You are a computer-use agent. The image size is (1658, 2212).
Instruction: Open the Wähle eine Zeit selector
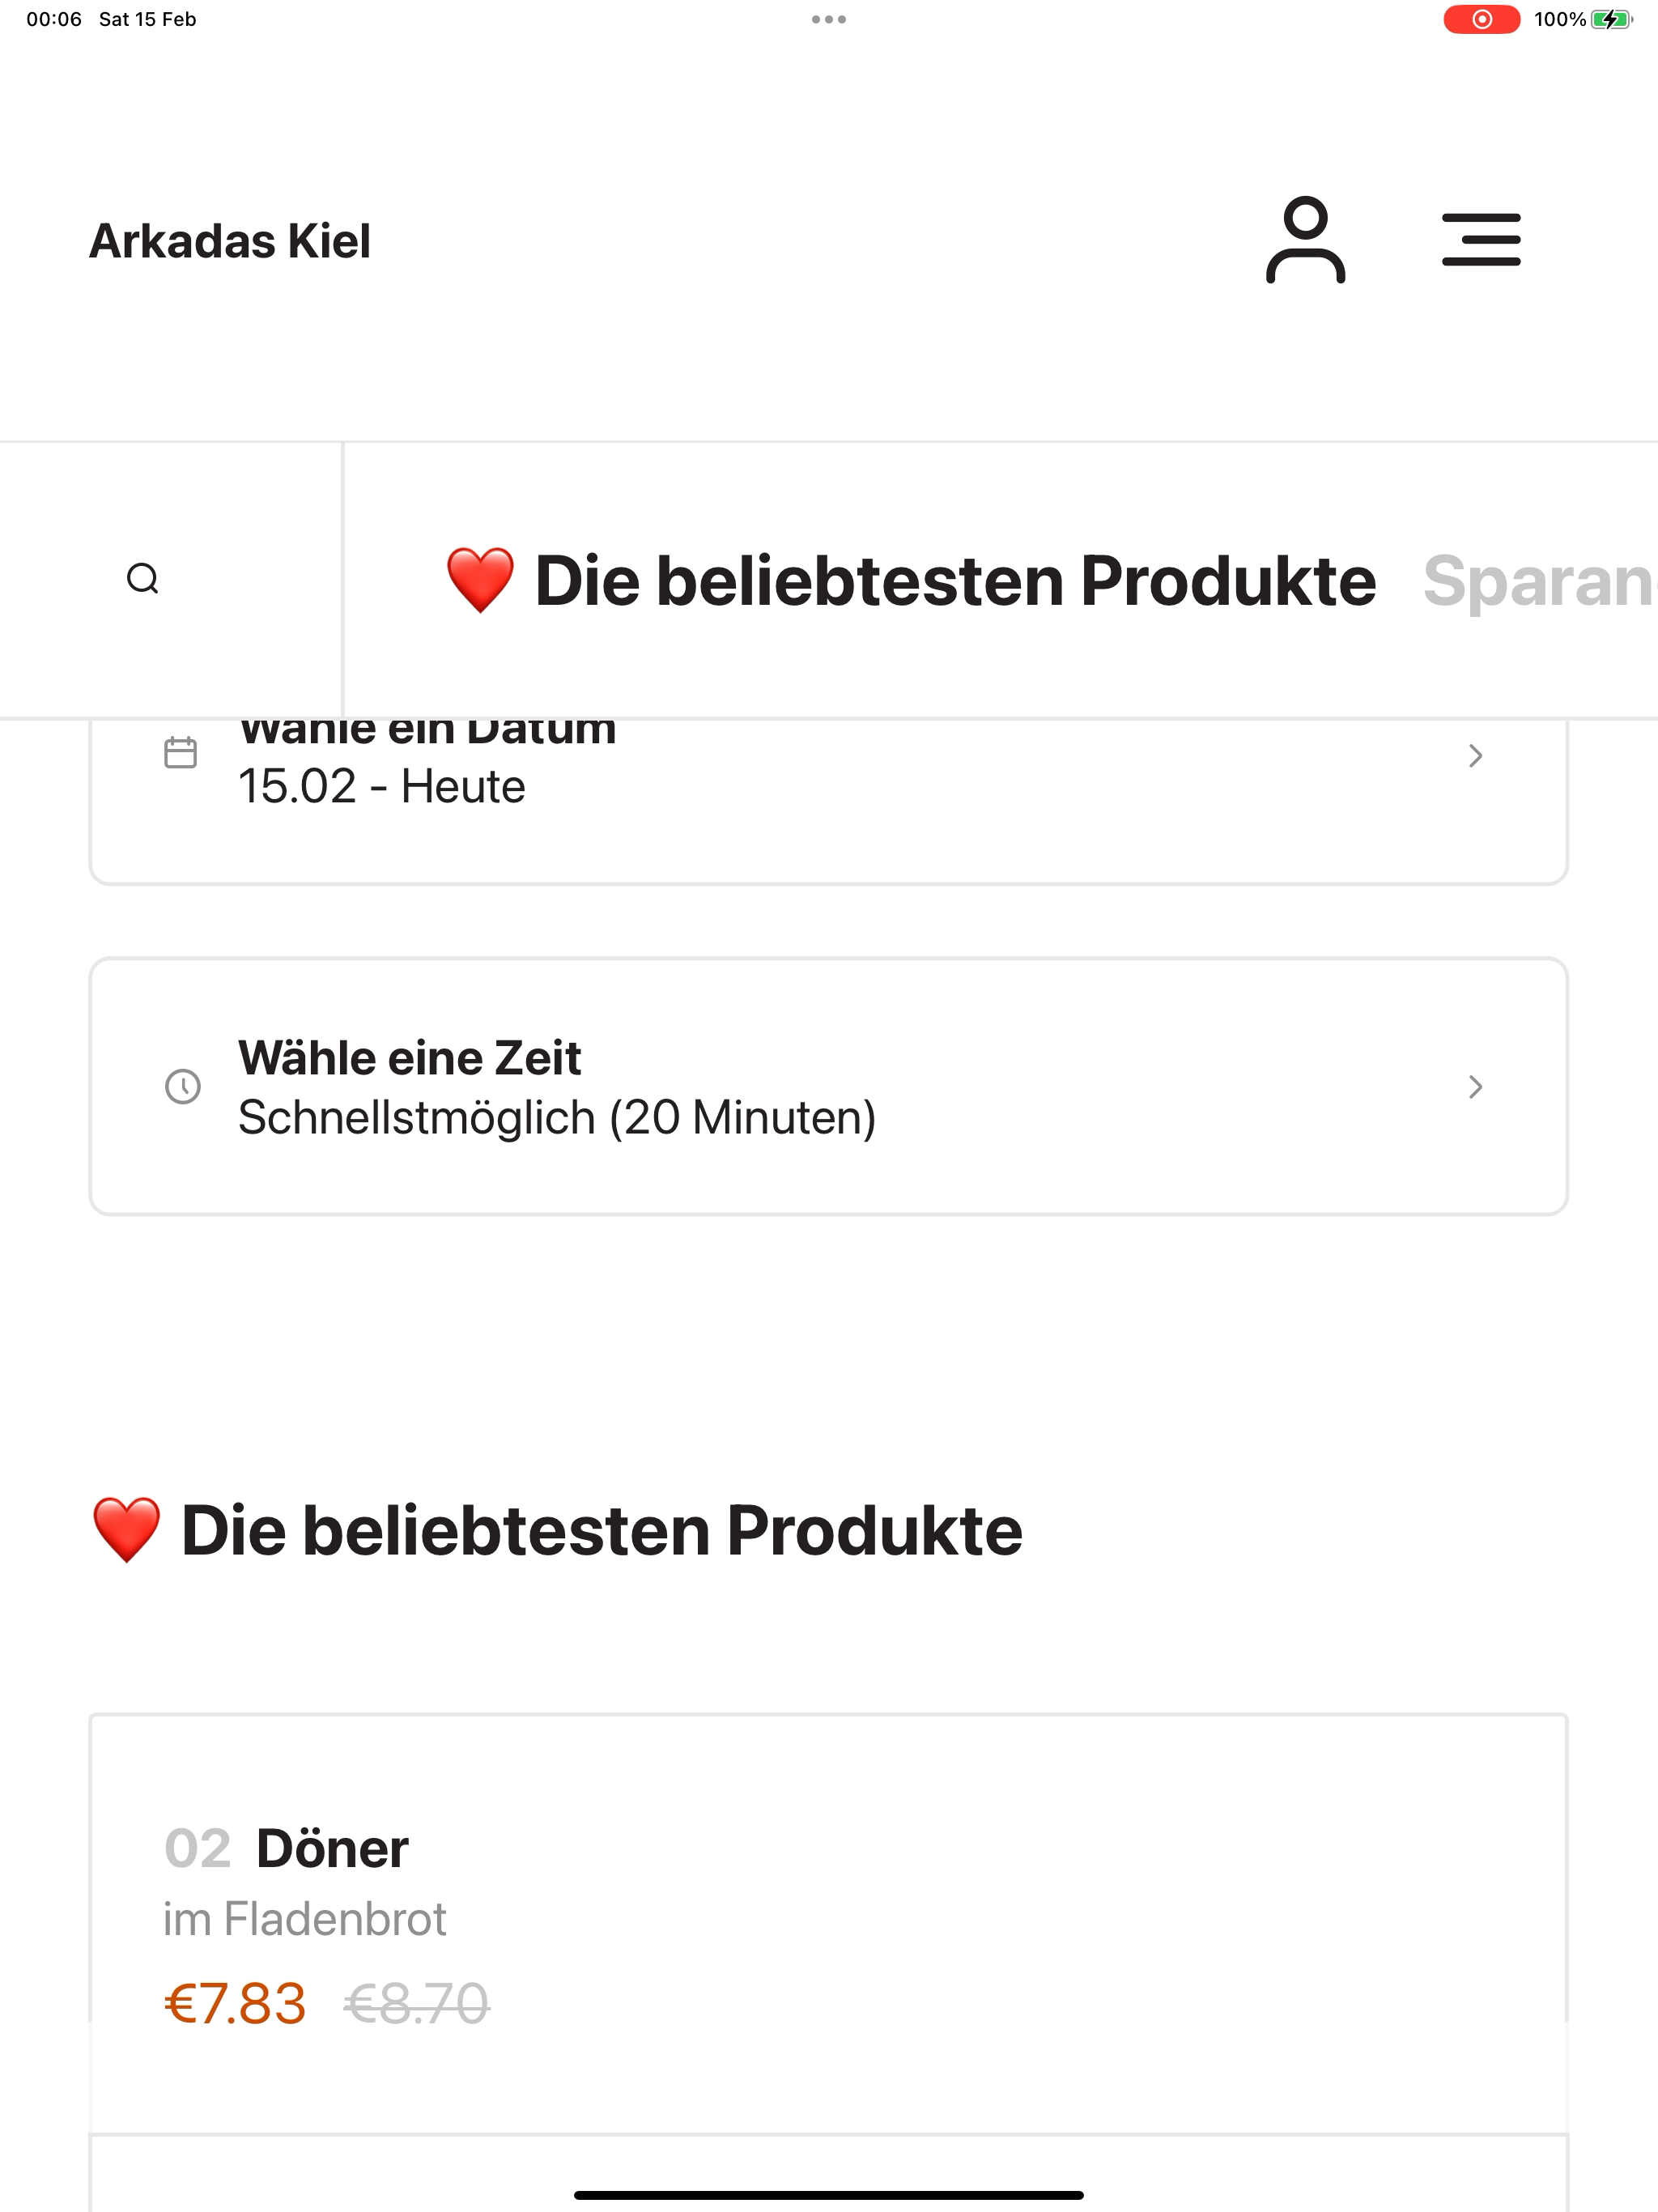point(829,1087)
